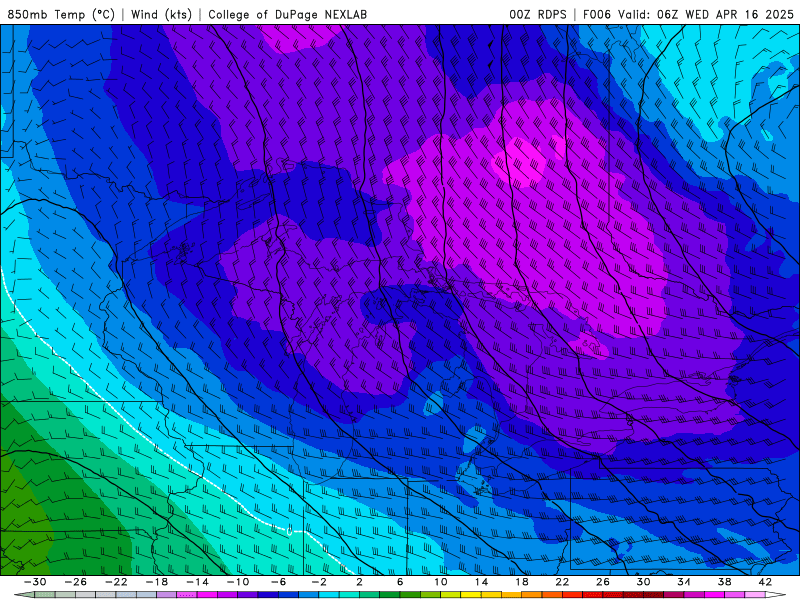Click the "00Z RDPS" model run label
800x600 pixels.
click(537, 14)
